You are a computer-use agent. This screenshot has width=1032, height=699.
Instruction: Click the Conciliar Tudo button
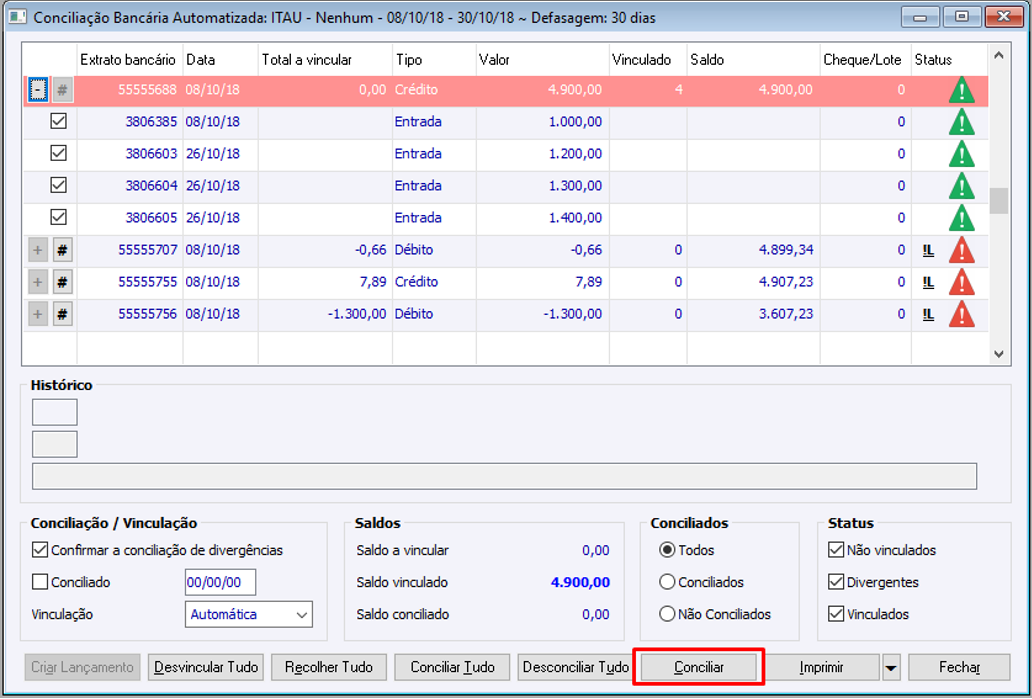click(x=452, y=667)
